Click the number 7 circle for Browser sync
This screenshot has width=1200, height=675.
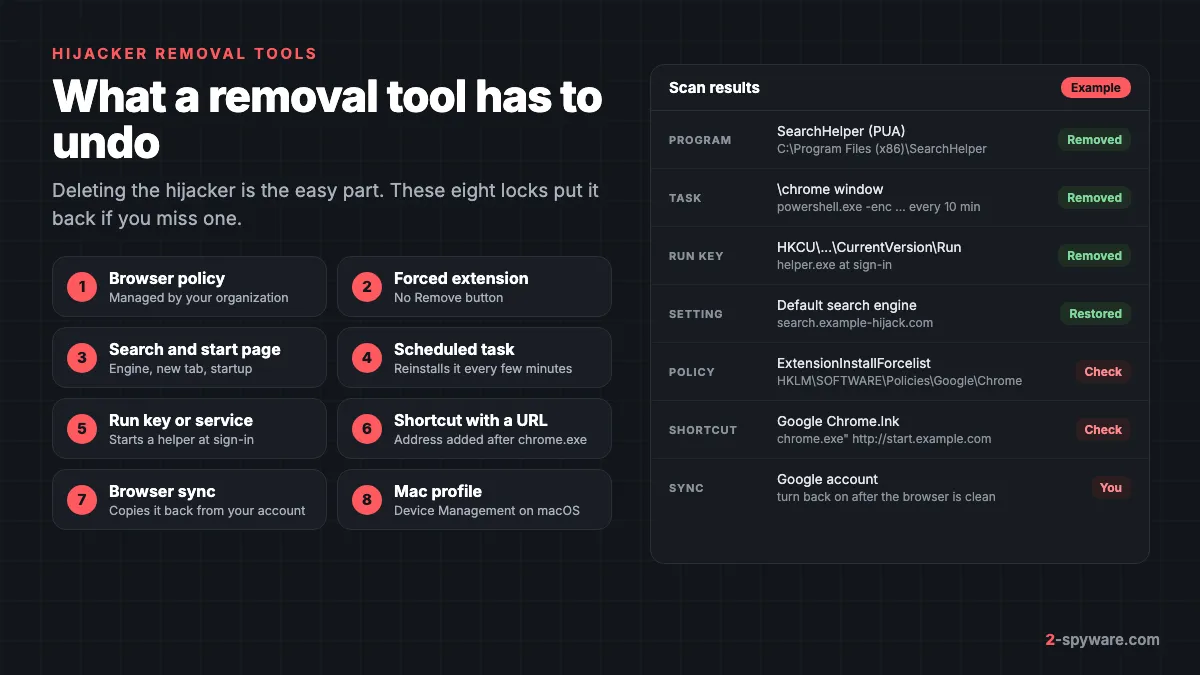coord(82,500)
